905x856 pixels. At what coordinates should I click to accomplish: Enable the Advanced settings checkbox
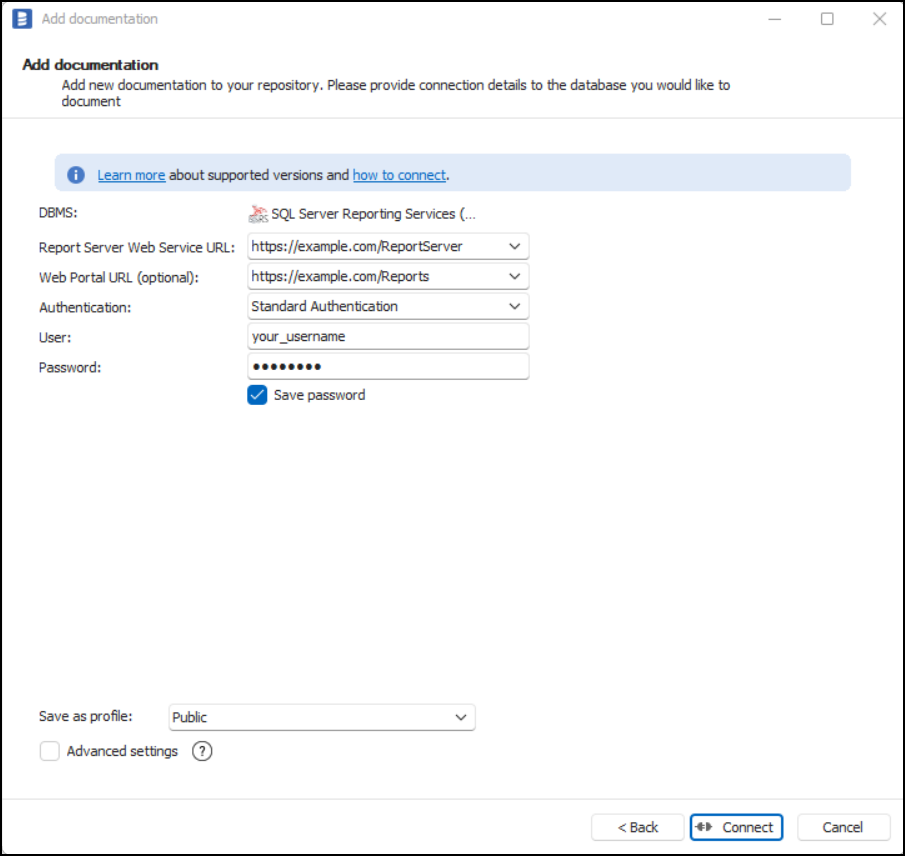click(x=50, y=751)
